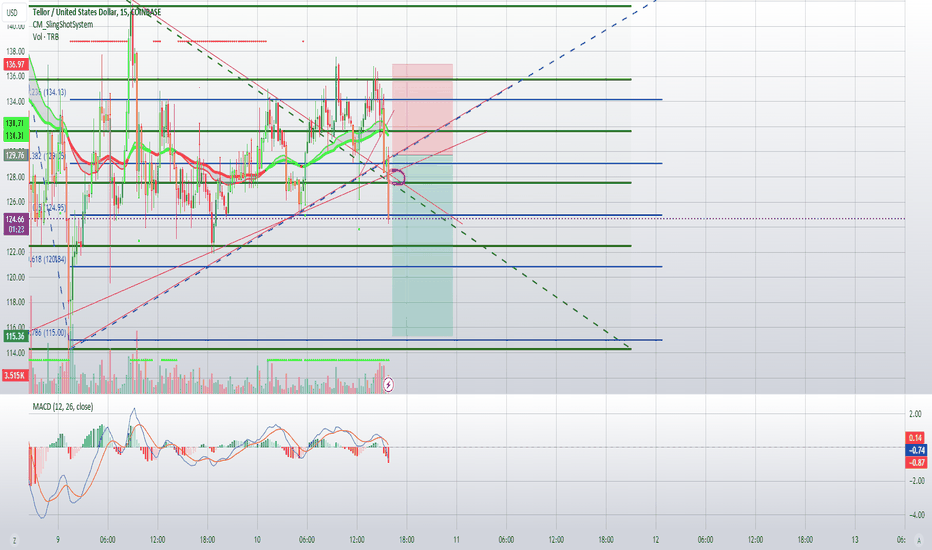Click the day 9 label on time axis

(58, 540)
